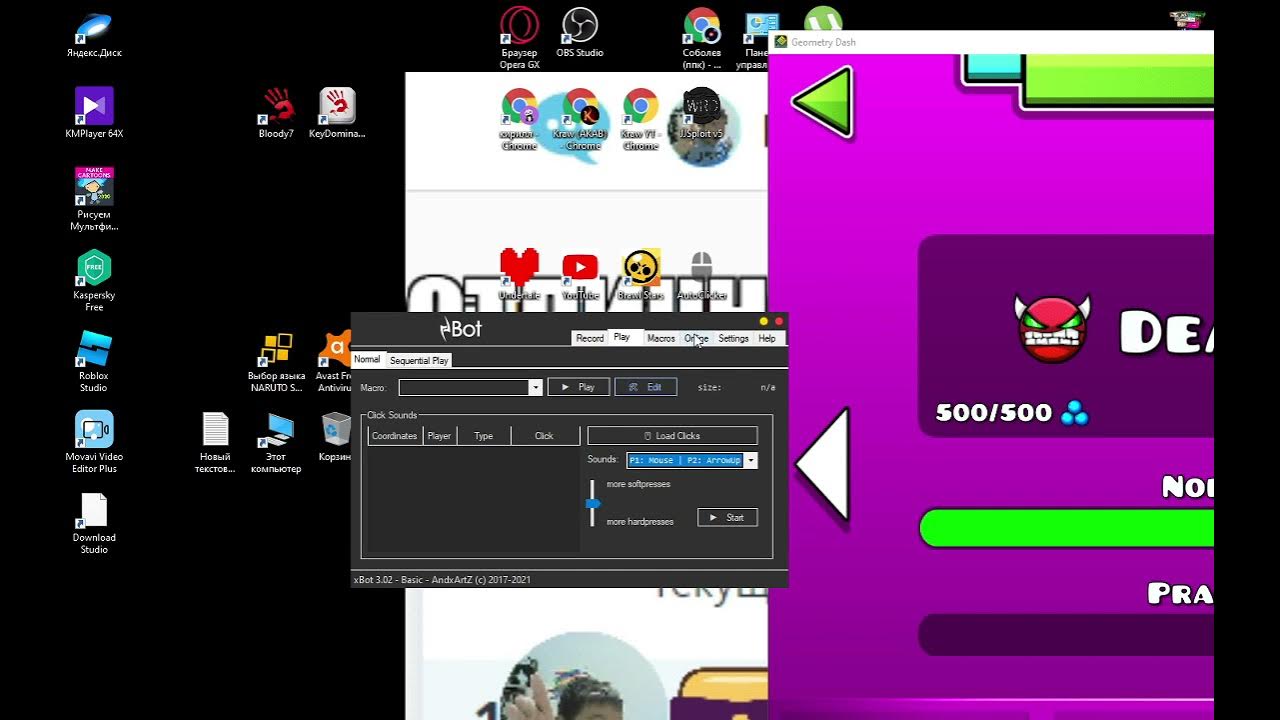This screenshot has width=1280, height=720.
Task: Click the 500/500 orbs text
Action: [x=993, y=412]
